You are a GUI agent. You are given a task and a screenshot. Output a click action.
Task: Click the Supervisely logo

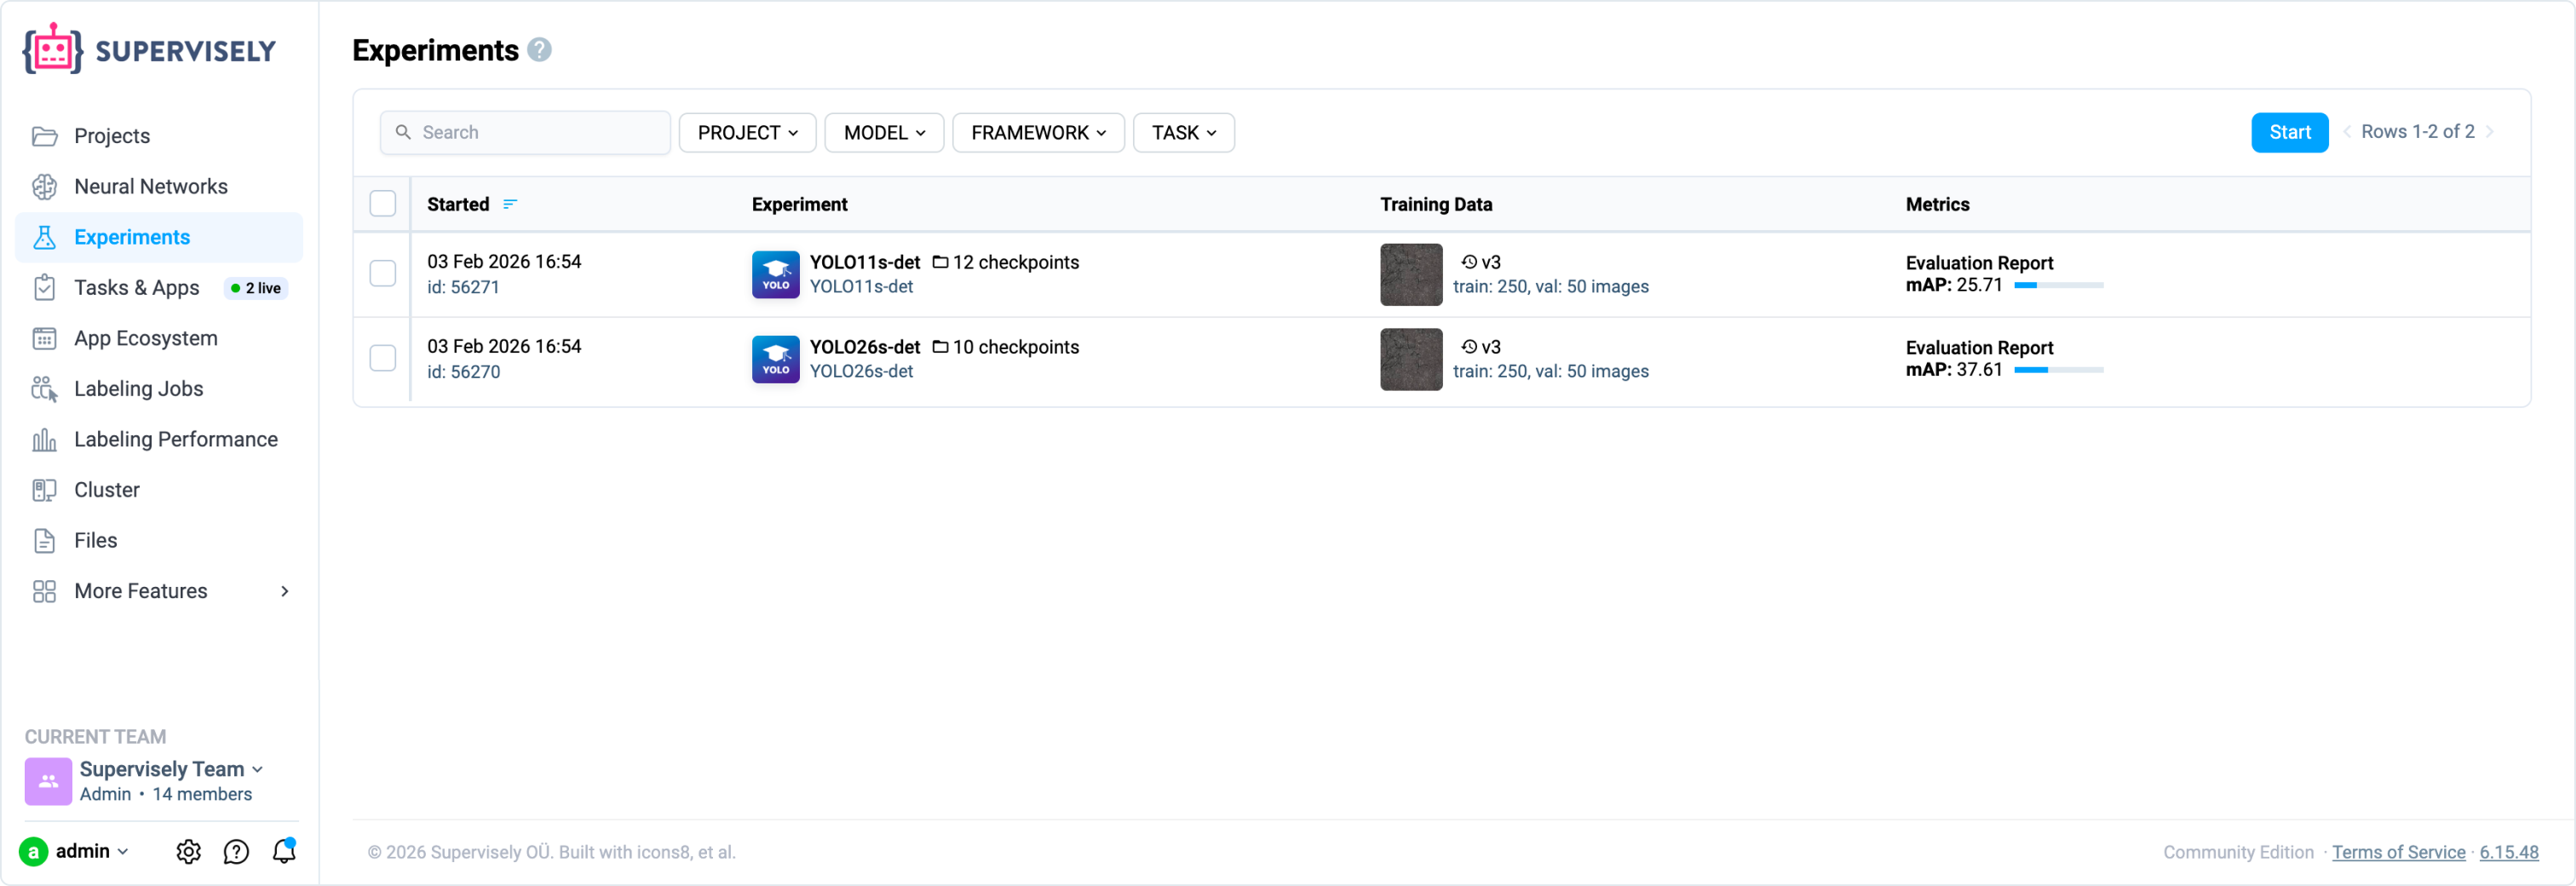point(150,50)
